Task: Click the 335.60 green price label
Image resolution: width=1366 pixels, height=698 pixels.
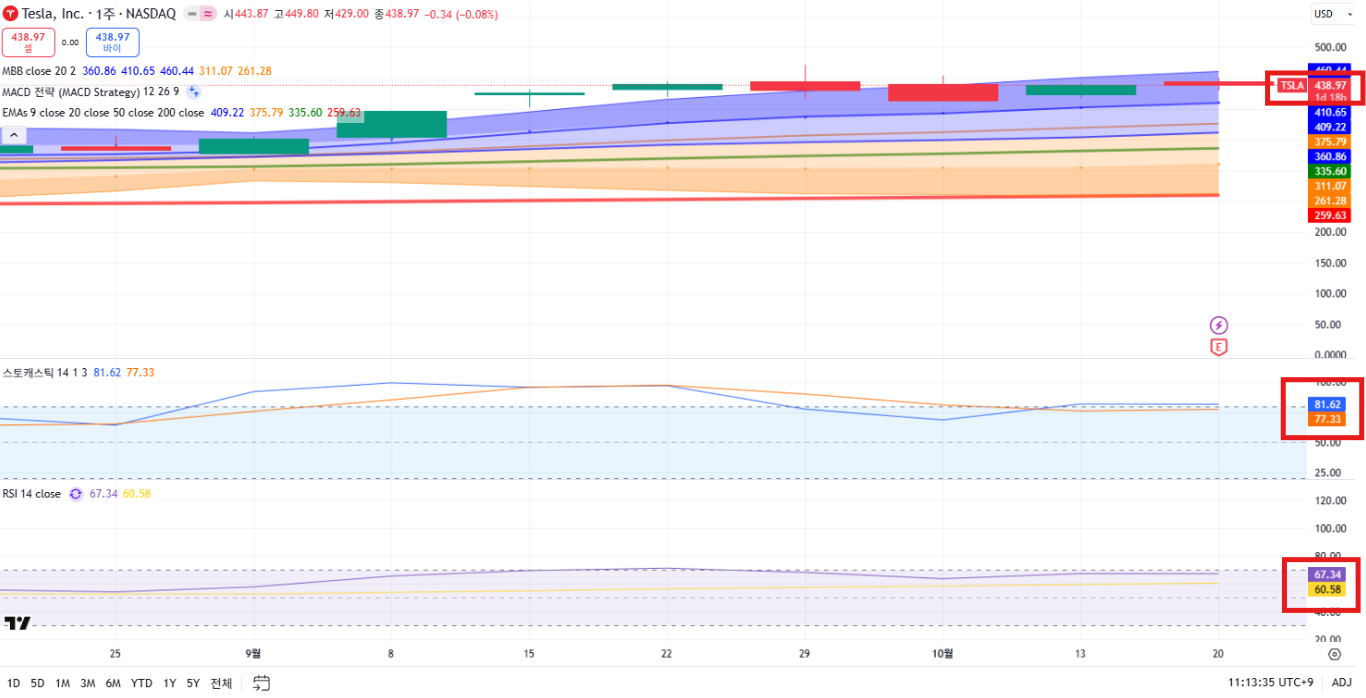Action: 1329,171
